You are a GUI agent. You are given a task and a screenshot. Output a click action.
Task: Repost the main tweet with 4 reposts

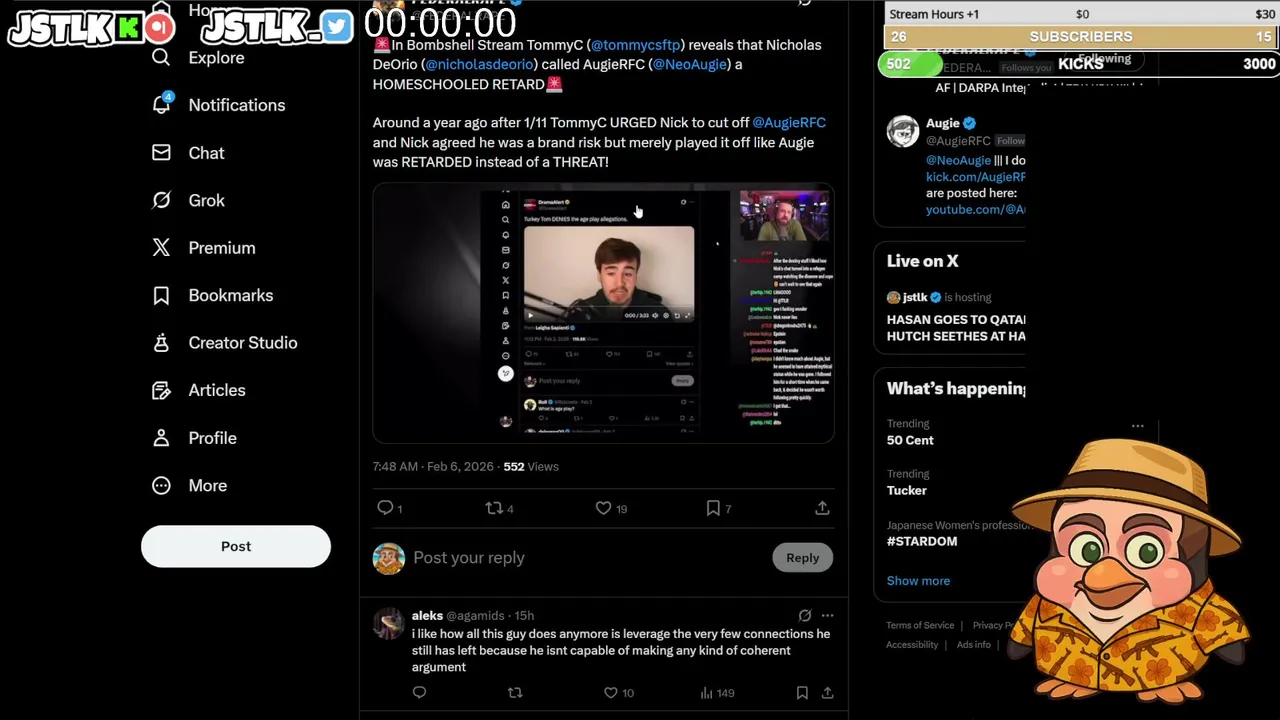click(x=493, y=508)
